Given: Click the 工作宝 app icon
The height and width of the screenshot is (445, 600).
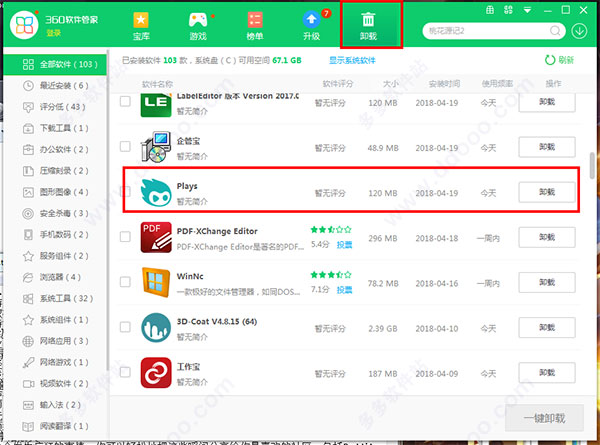Looking at the screenshot, I should tap(156, 373).
